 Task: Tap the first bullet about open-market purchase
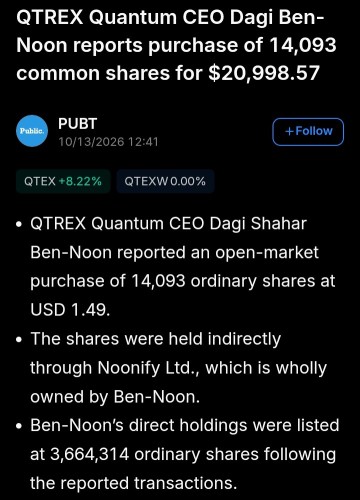[x=183, y=267]
